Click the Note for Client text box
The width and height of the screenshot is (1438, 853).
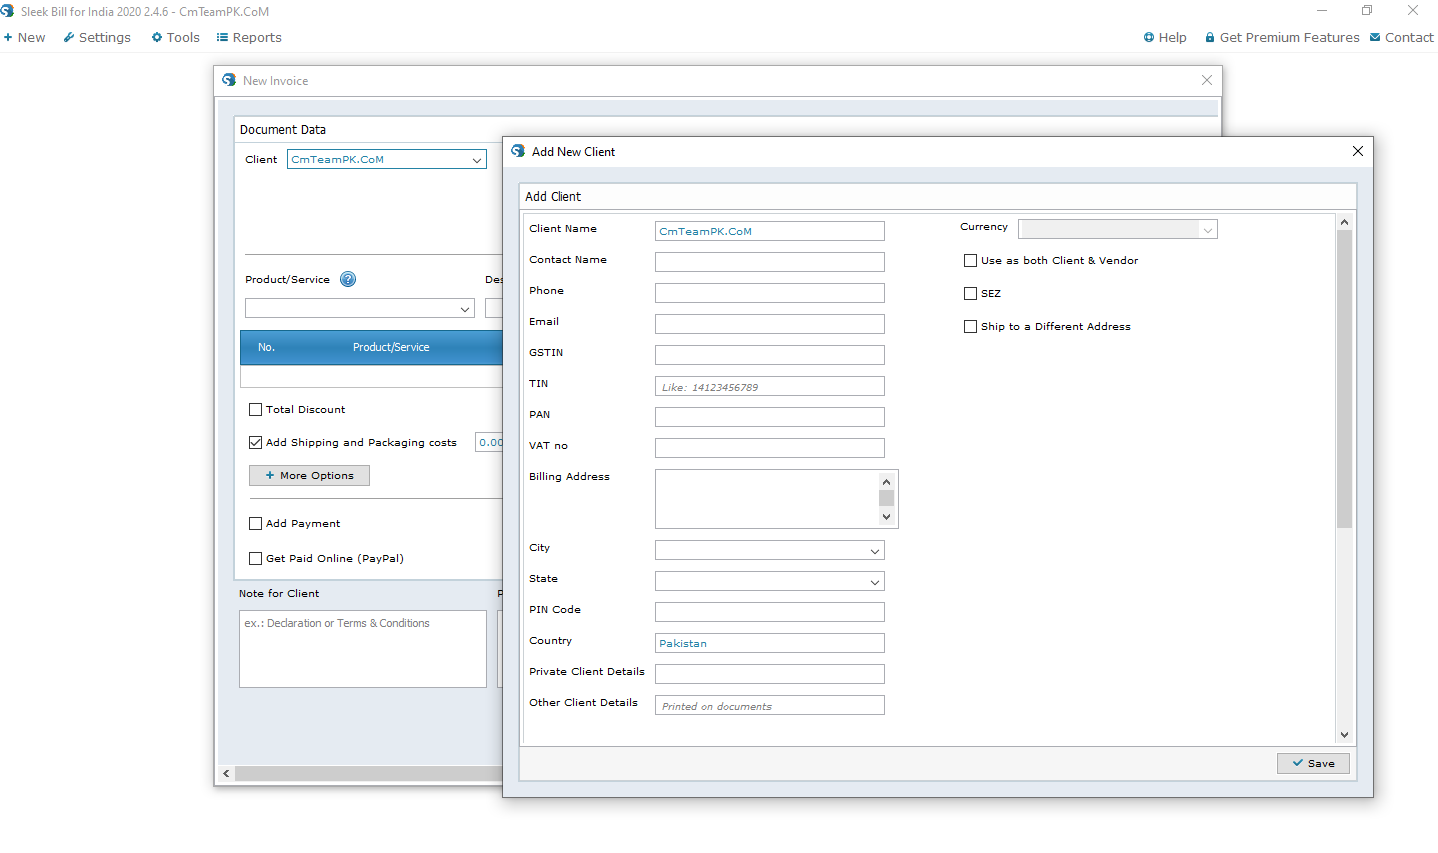(x=362, y=649)
